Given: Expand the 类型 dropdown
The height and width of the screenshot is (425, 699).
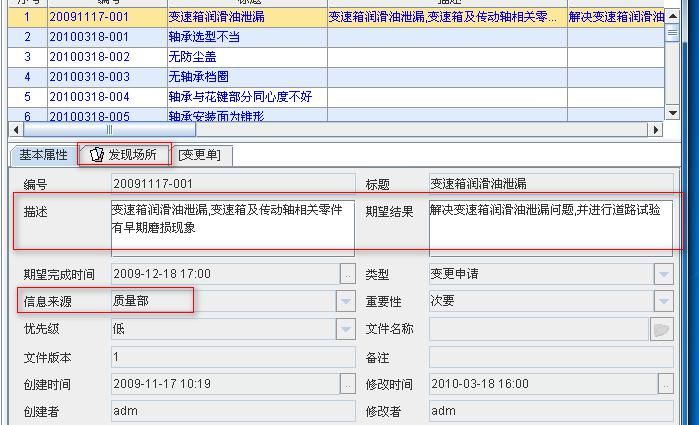Looking at the screenshot, I should 664,274.
